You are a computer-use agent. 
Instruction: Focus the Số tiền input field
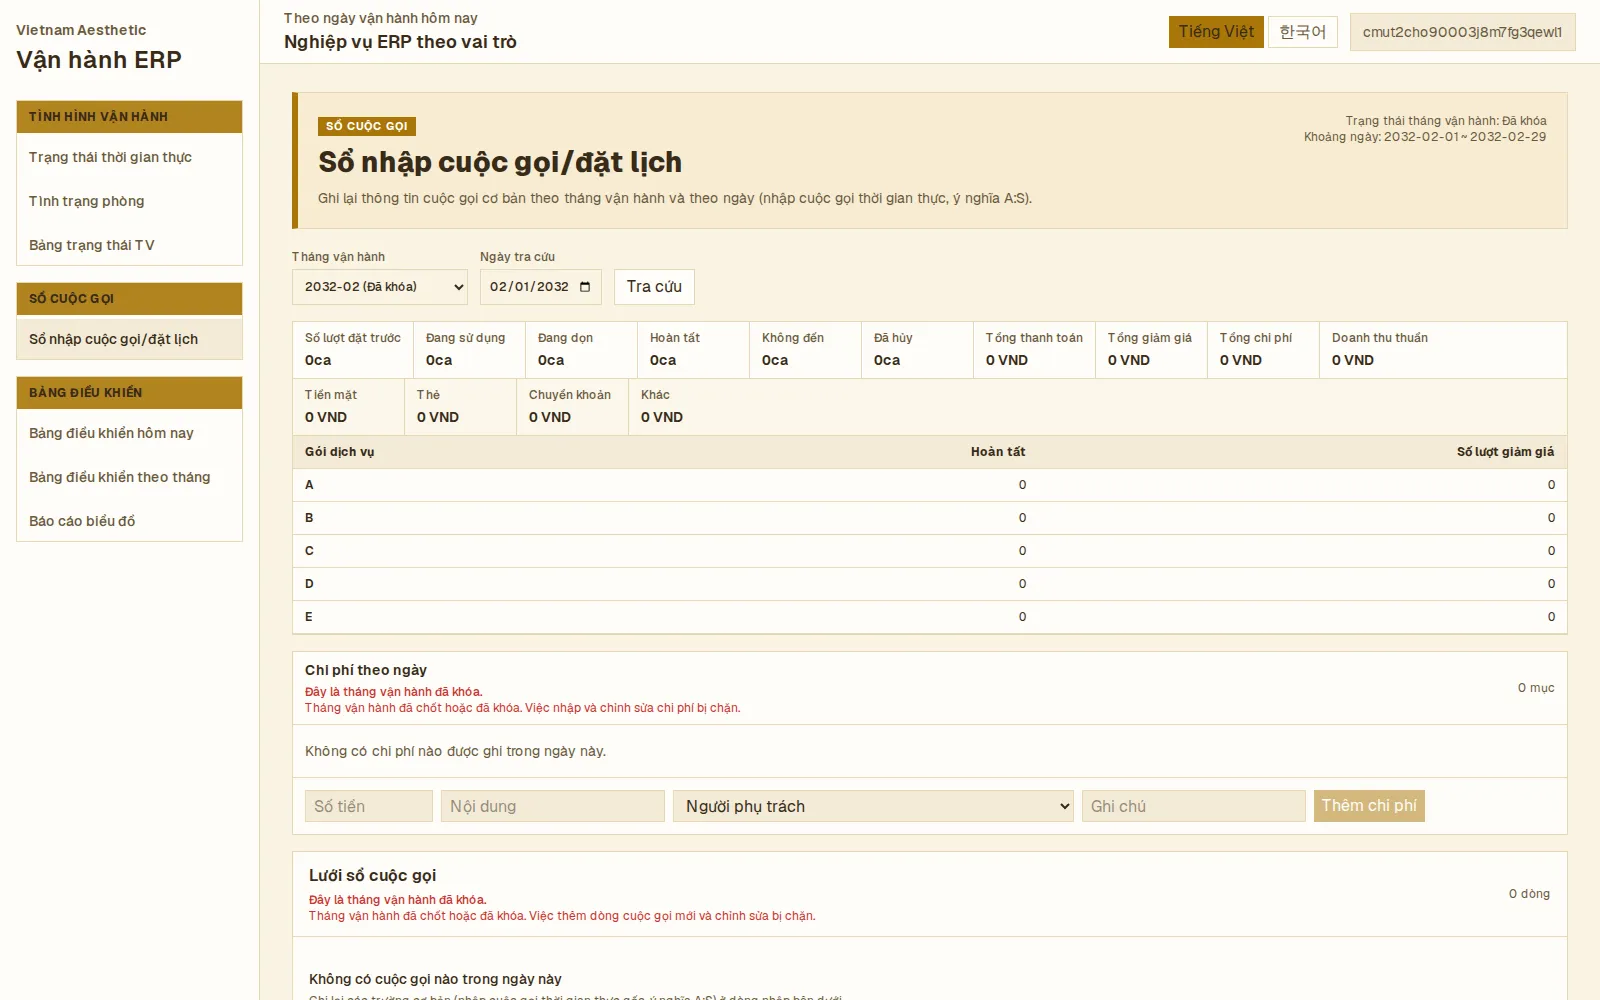[369, 806]
